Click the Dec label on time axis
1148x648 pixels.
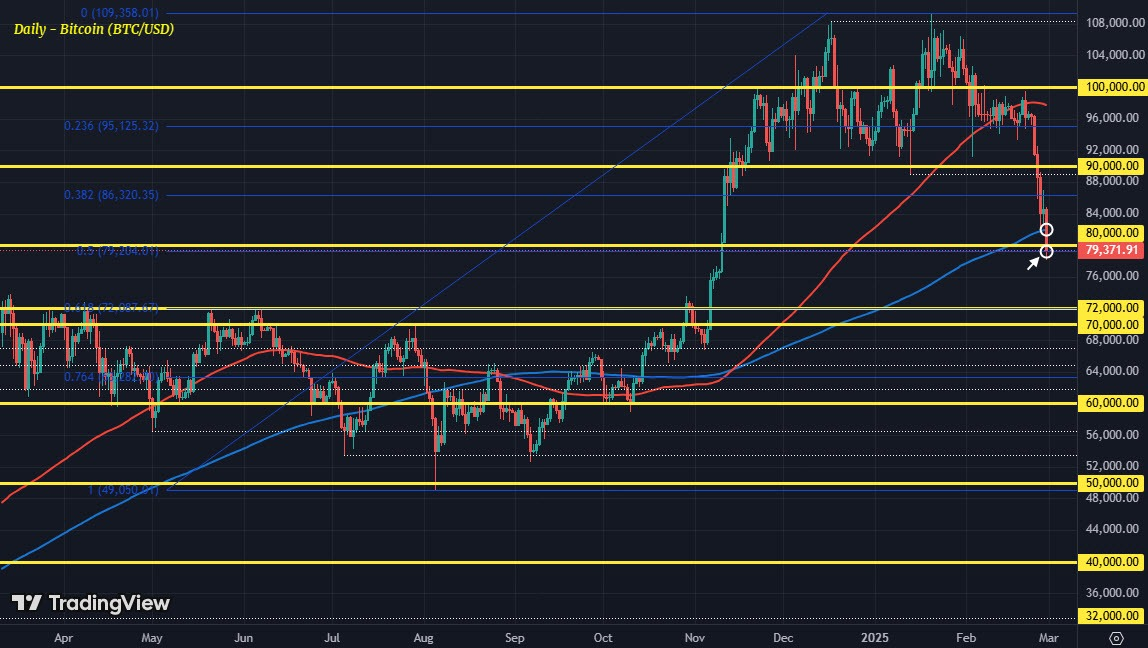pos(783,638)
